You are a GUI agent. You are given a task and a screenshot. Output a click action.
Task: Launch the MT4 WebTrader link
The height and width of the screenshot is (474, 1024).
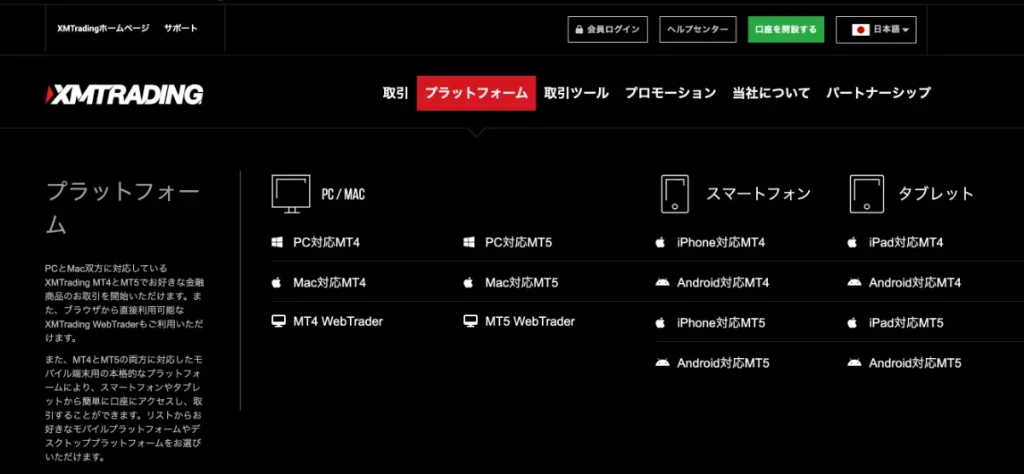coord(338,321)
